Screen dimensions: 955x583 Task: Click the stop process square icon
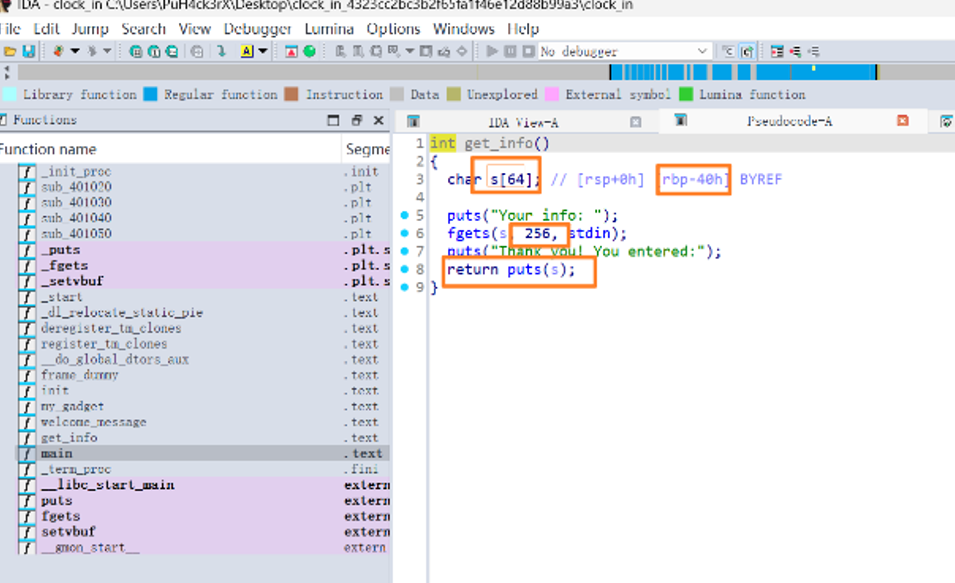(527, 51)
